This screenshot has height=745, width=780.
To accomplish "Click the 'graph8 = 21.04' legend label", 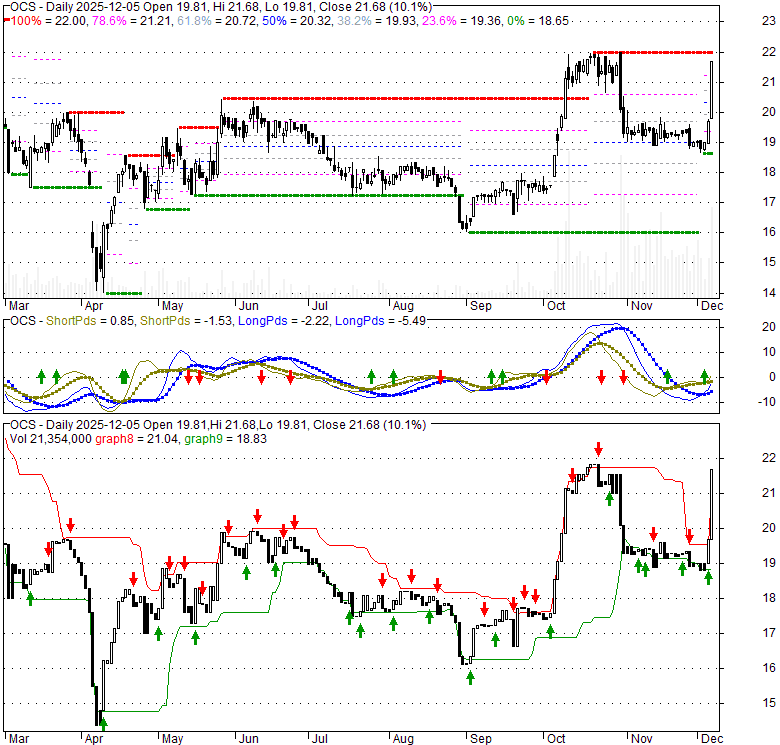I will click(137, 439).
